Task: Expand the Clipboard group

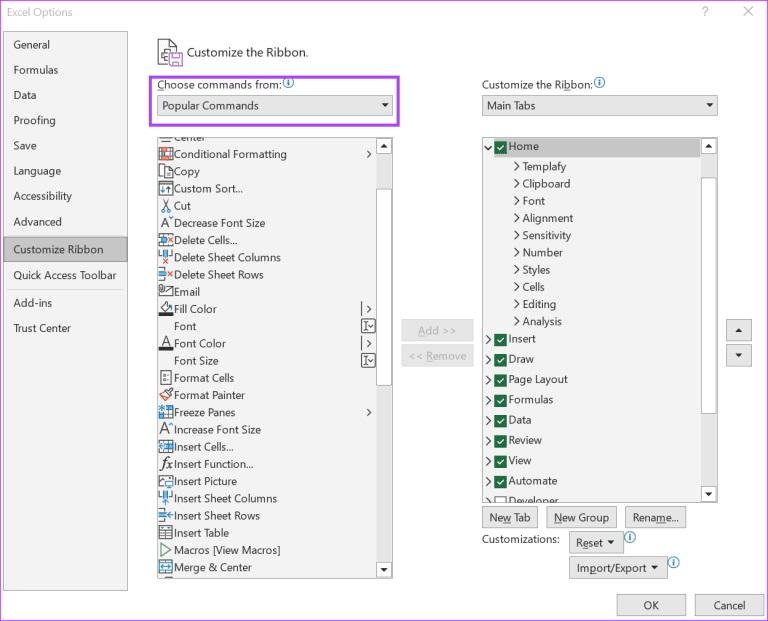Action: [516, 183]
